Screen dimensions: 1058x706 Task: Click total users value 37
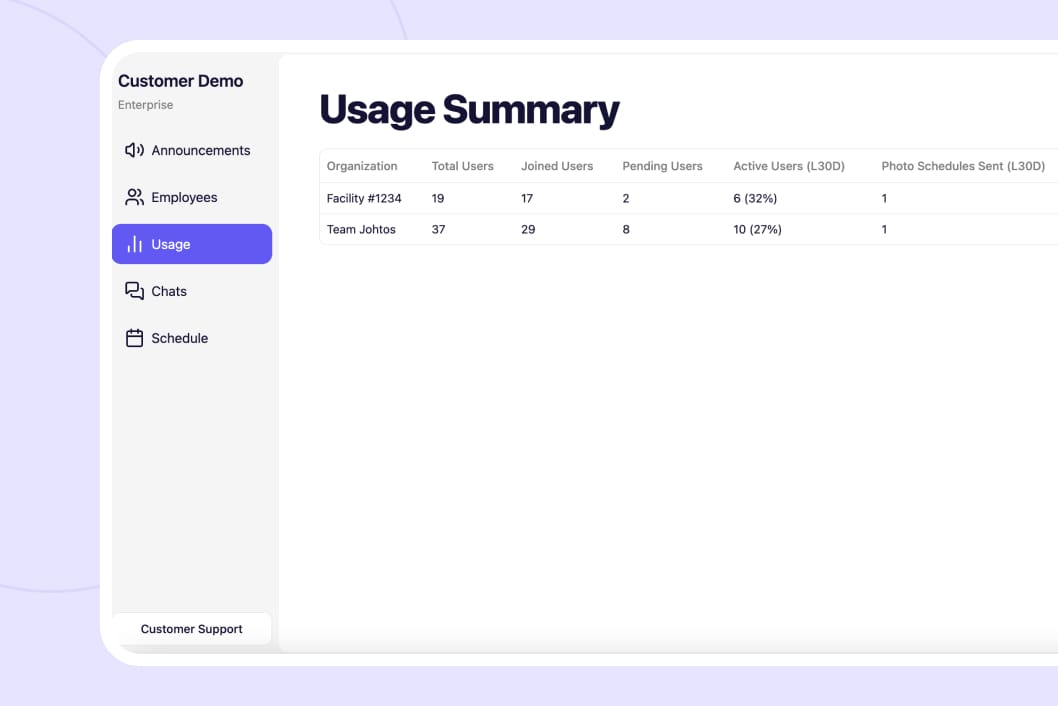[439, 229]
